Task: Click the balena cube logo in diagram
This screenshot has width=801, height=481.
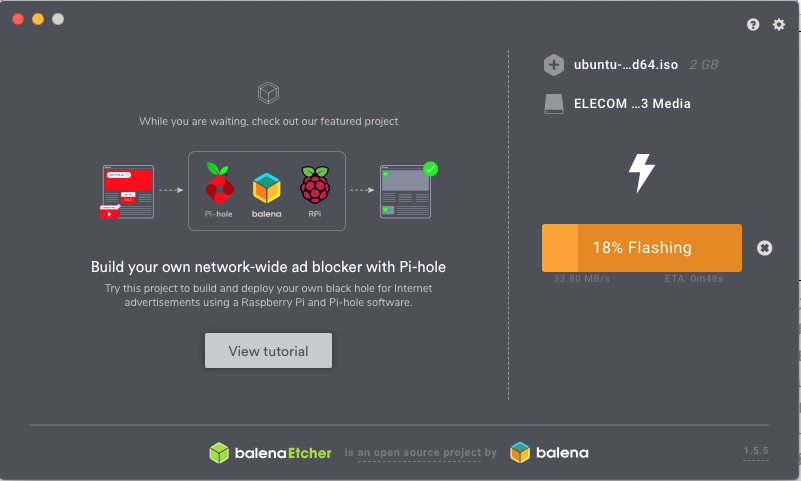Action: pyautogui.click(x=267, y=188)
